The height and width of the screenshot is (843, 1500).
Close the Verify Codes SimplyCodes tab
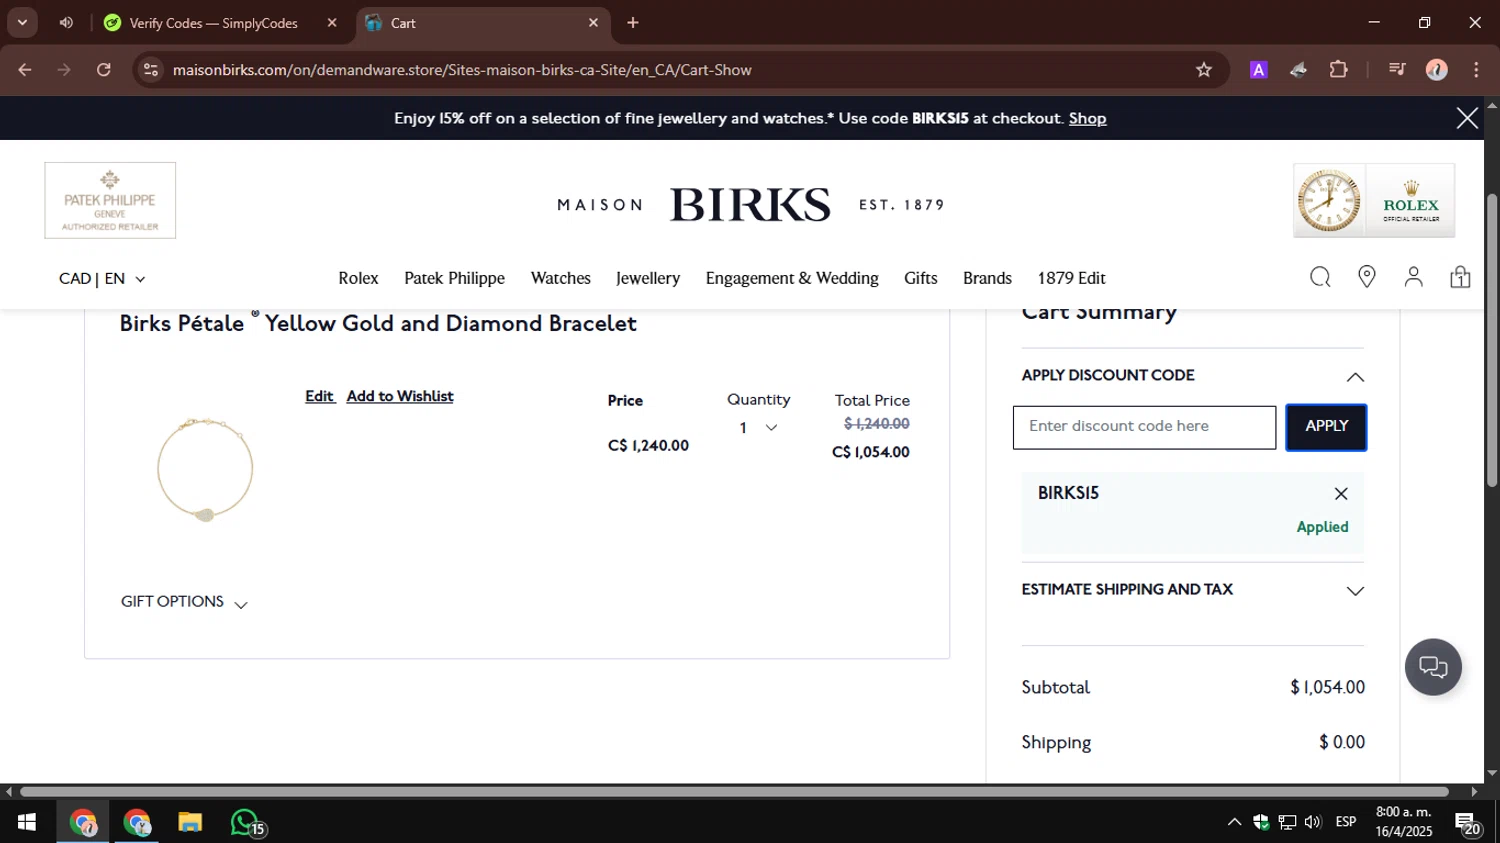[332, 22]
